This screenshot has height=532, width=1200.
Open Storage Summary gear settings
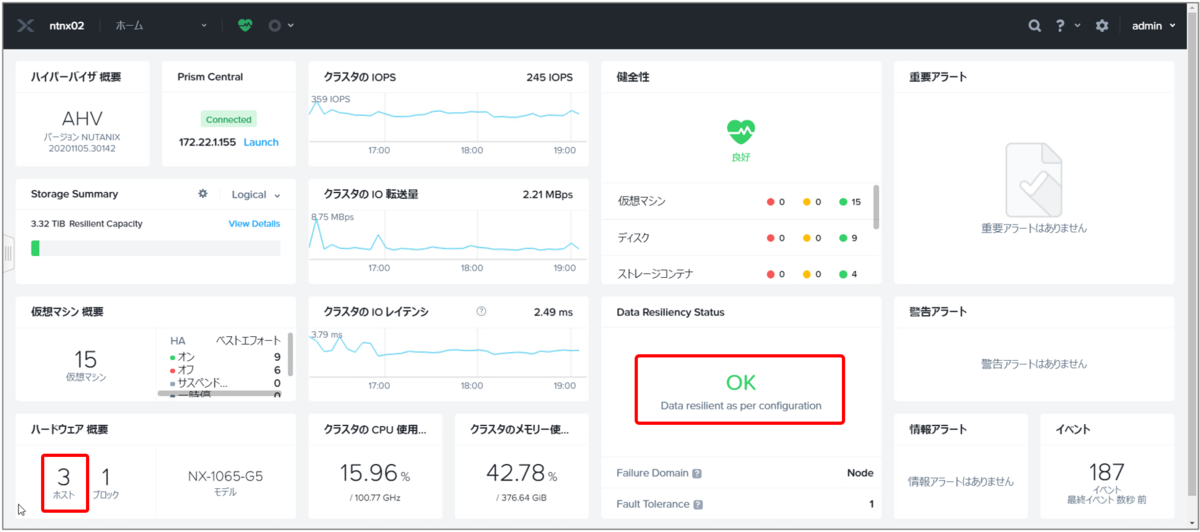(x=203, y=194)
